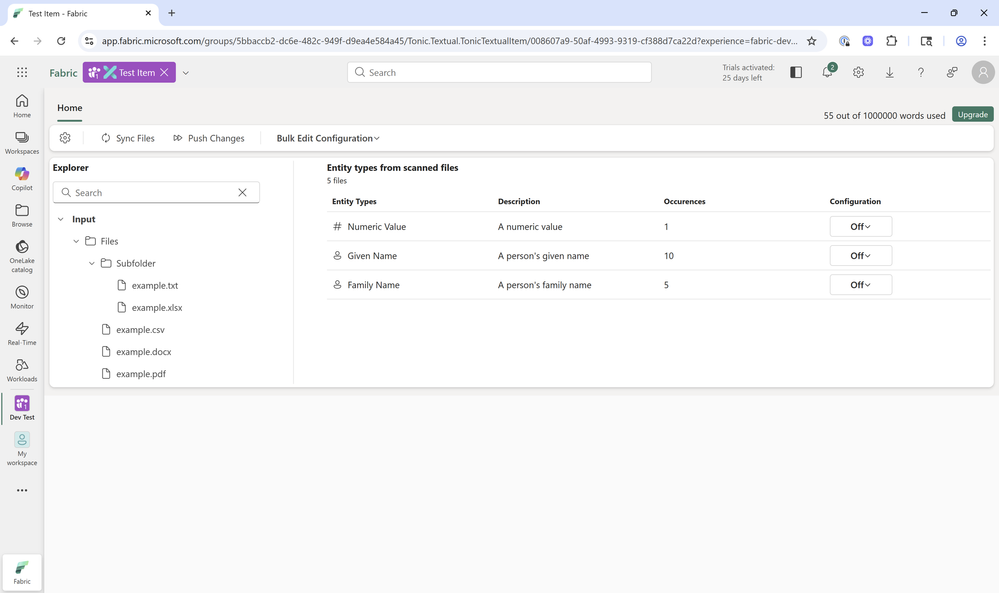Go to Home in left sidebar
This screenshot has width=999, height=593.
click(x=22, y=106)
